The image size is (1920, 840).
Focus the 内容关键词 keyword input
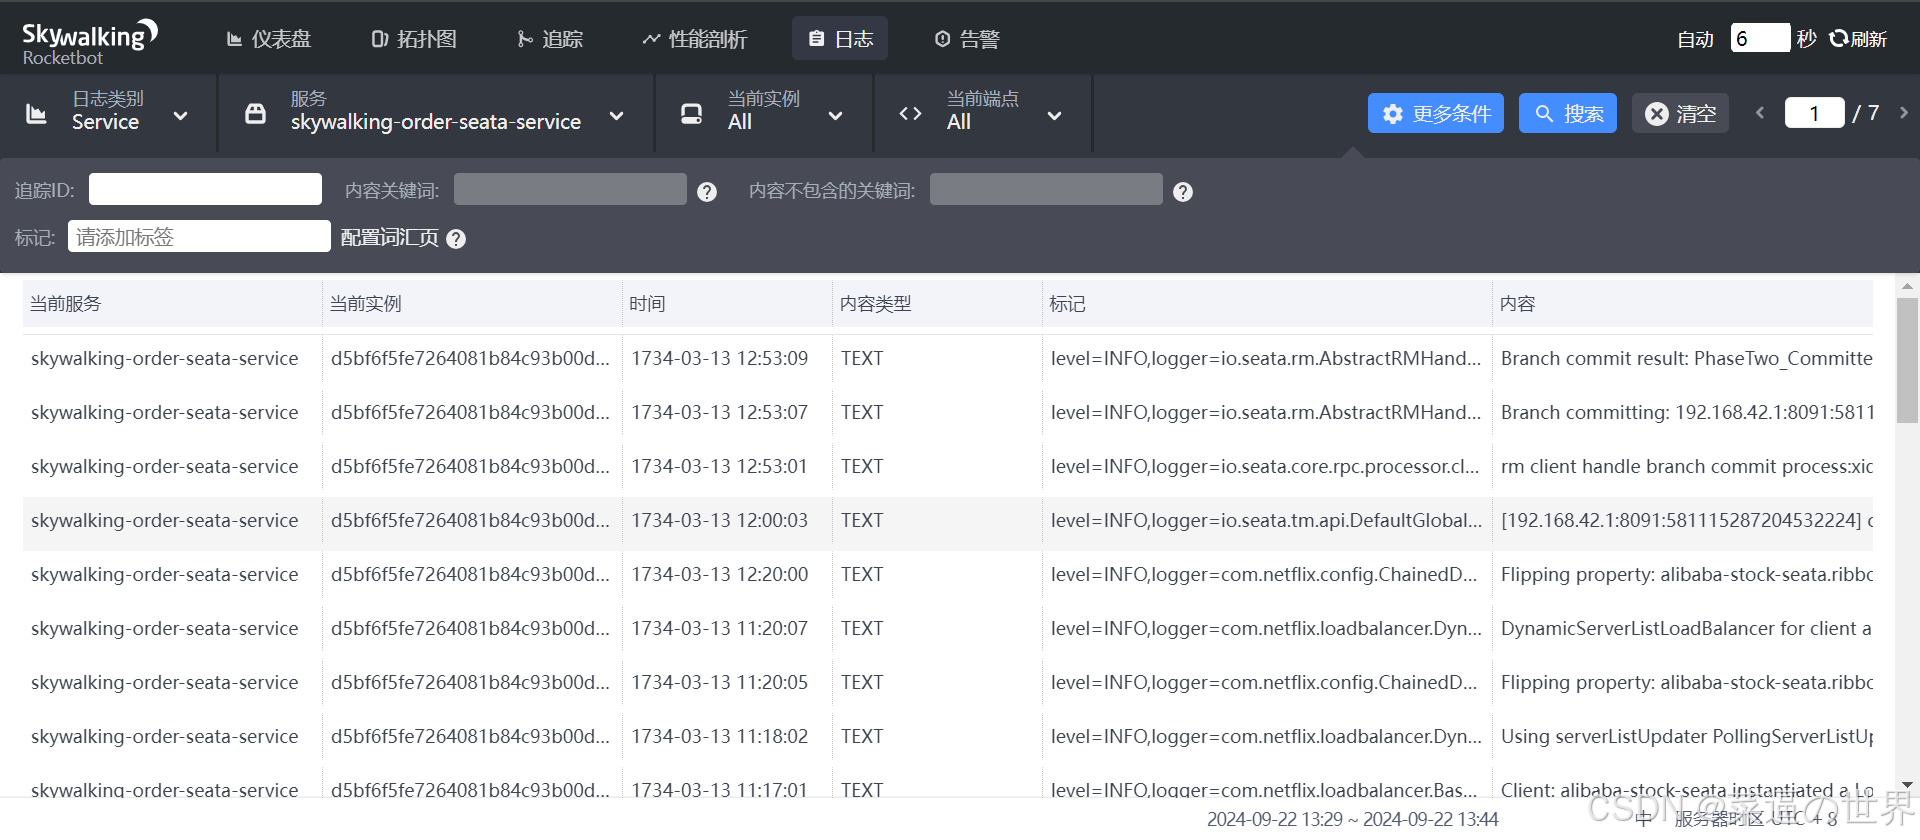[x=570, y=189]
